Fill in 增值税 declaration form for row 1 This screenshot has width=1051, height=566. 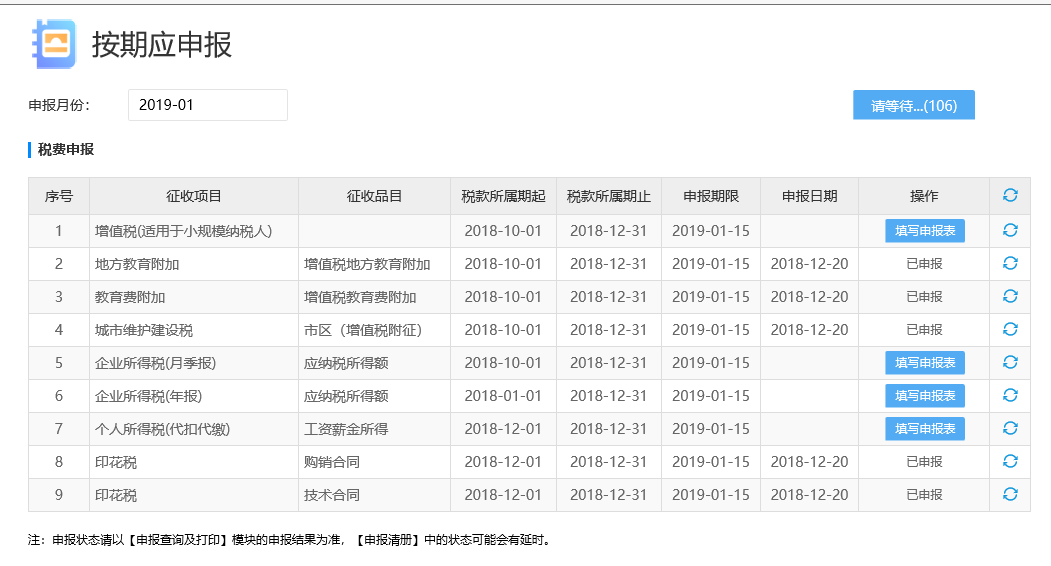(924, 231)
